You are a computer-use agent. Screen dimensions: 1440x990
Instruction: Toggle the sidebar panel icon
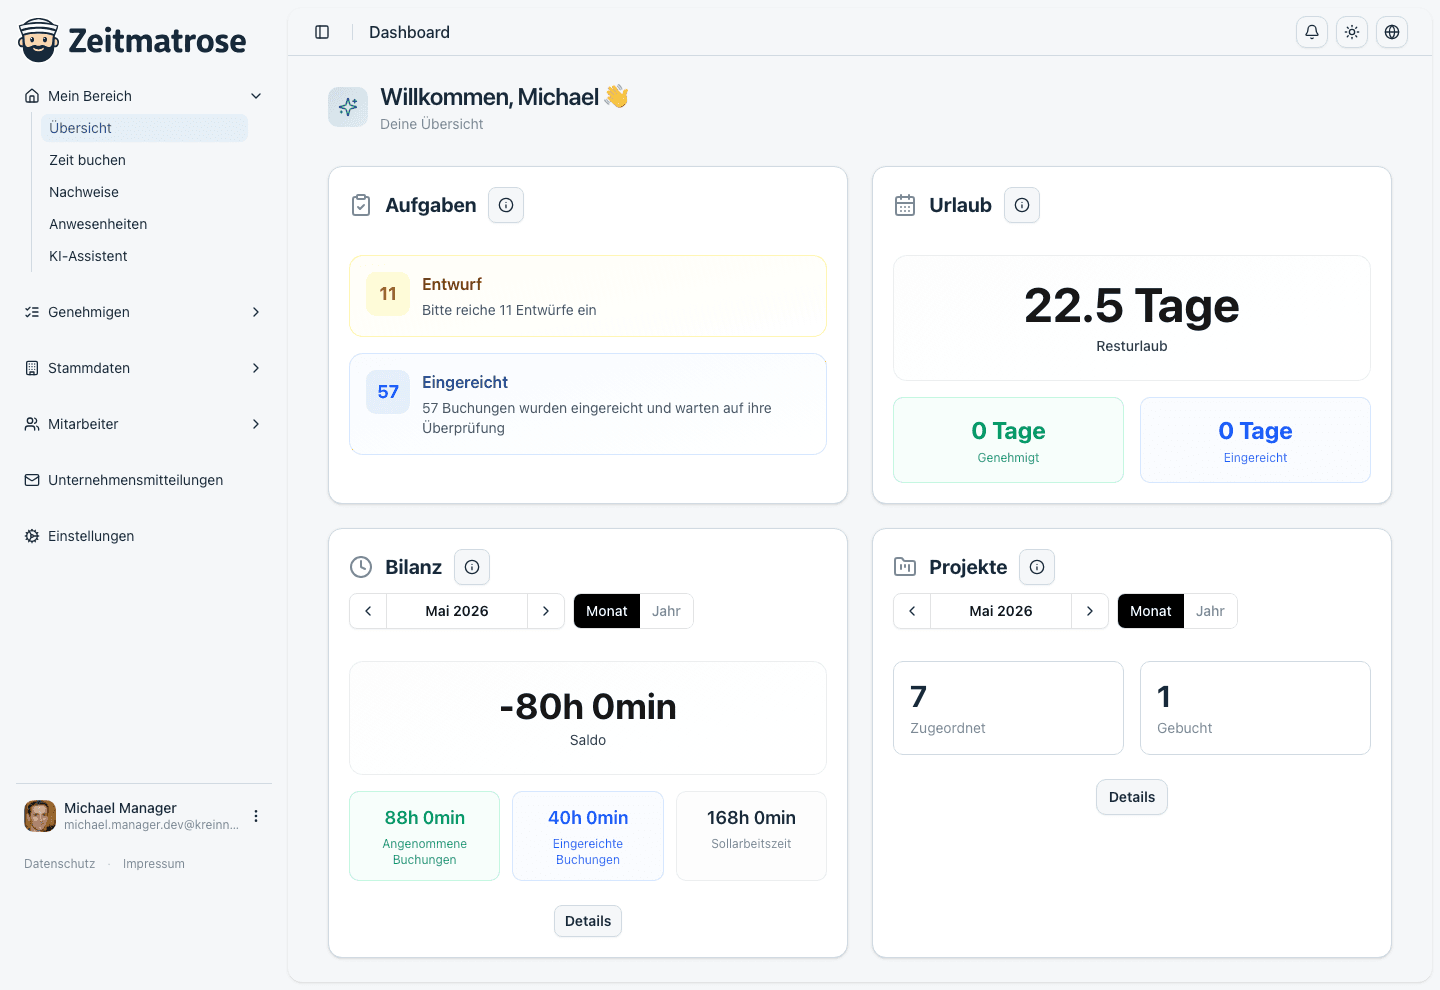(x=322, y=32)
